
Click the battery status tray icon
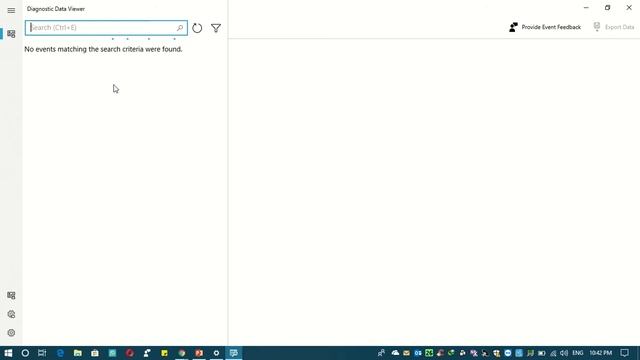click(x=542, y=353)
